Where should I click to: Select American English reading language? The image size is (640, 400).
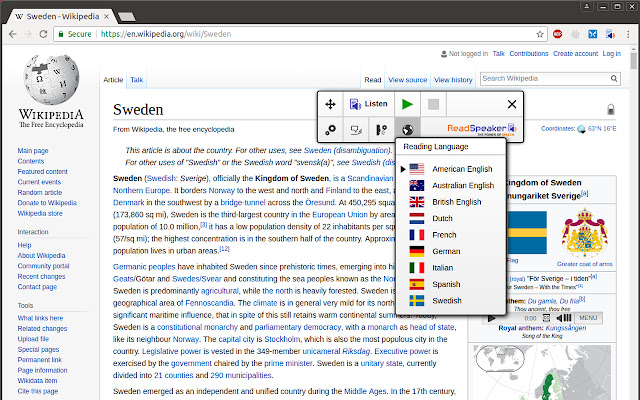[x=461, y=170]
